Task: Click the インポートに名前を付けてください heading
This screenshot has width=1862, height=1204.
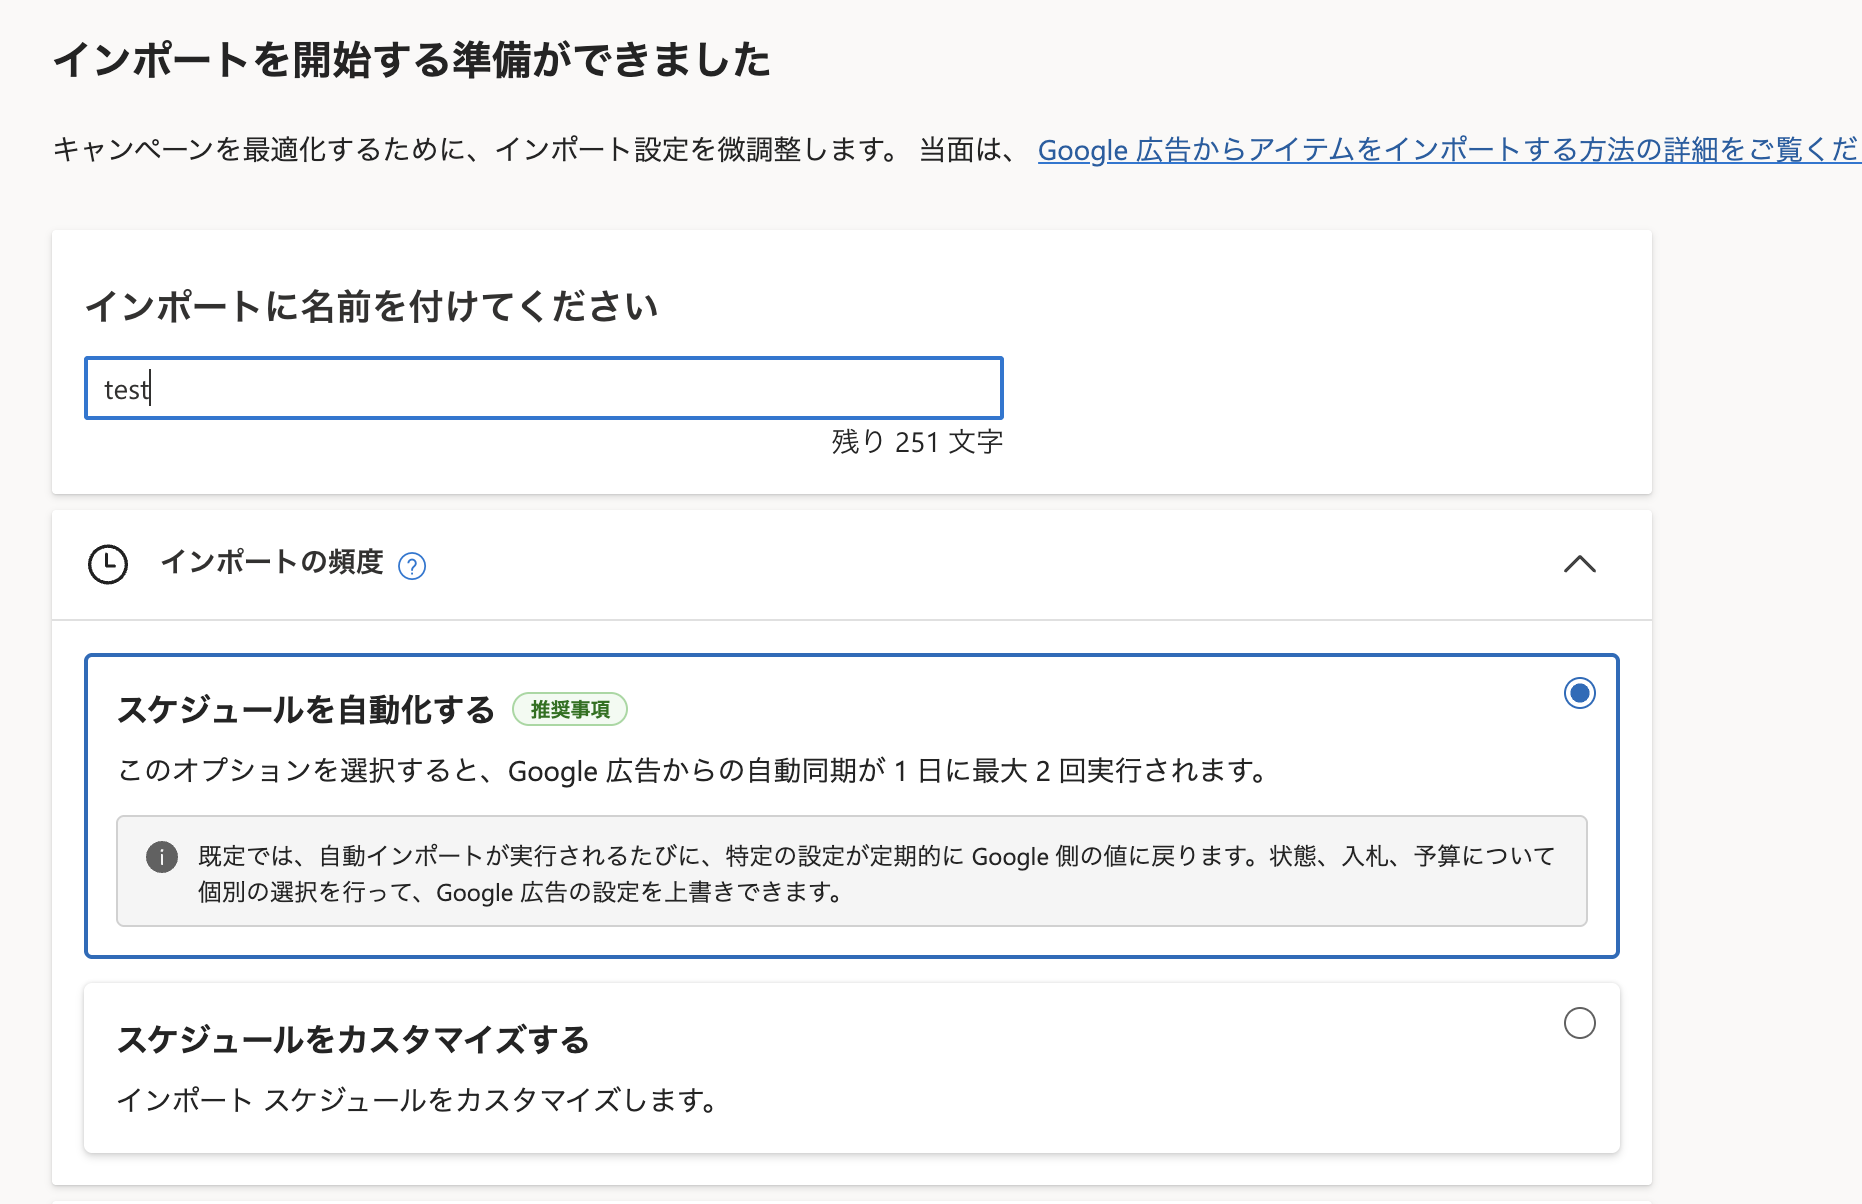Action: (371, 306)
